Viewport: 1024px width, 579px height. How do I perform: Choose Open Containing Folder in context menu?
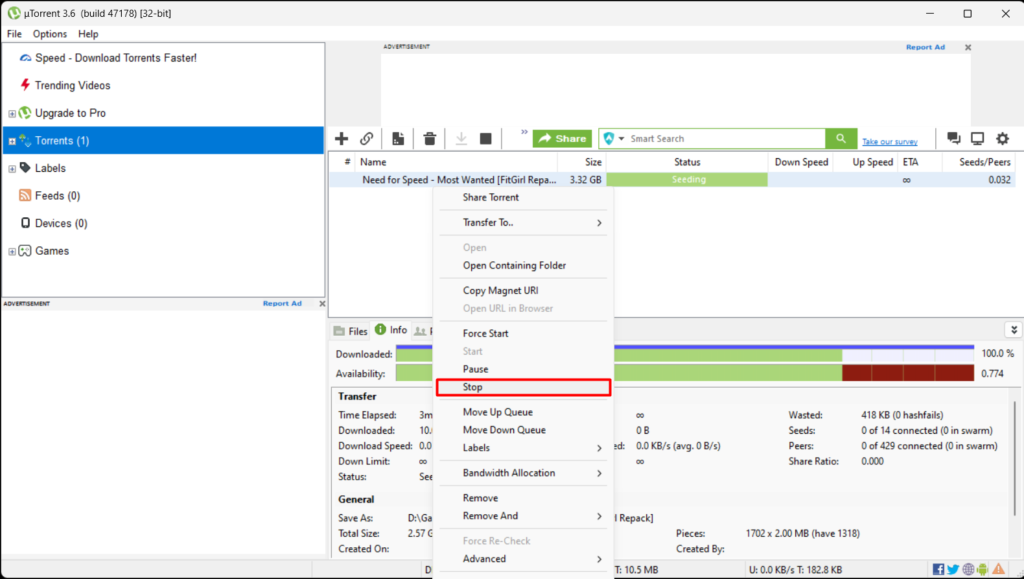click(514, 266)
